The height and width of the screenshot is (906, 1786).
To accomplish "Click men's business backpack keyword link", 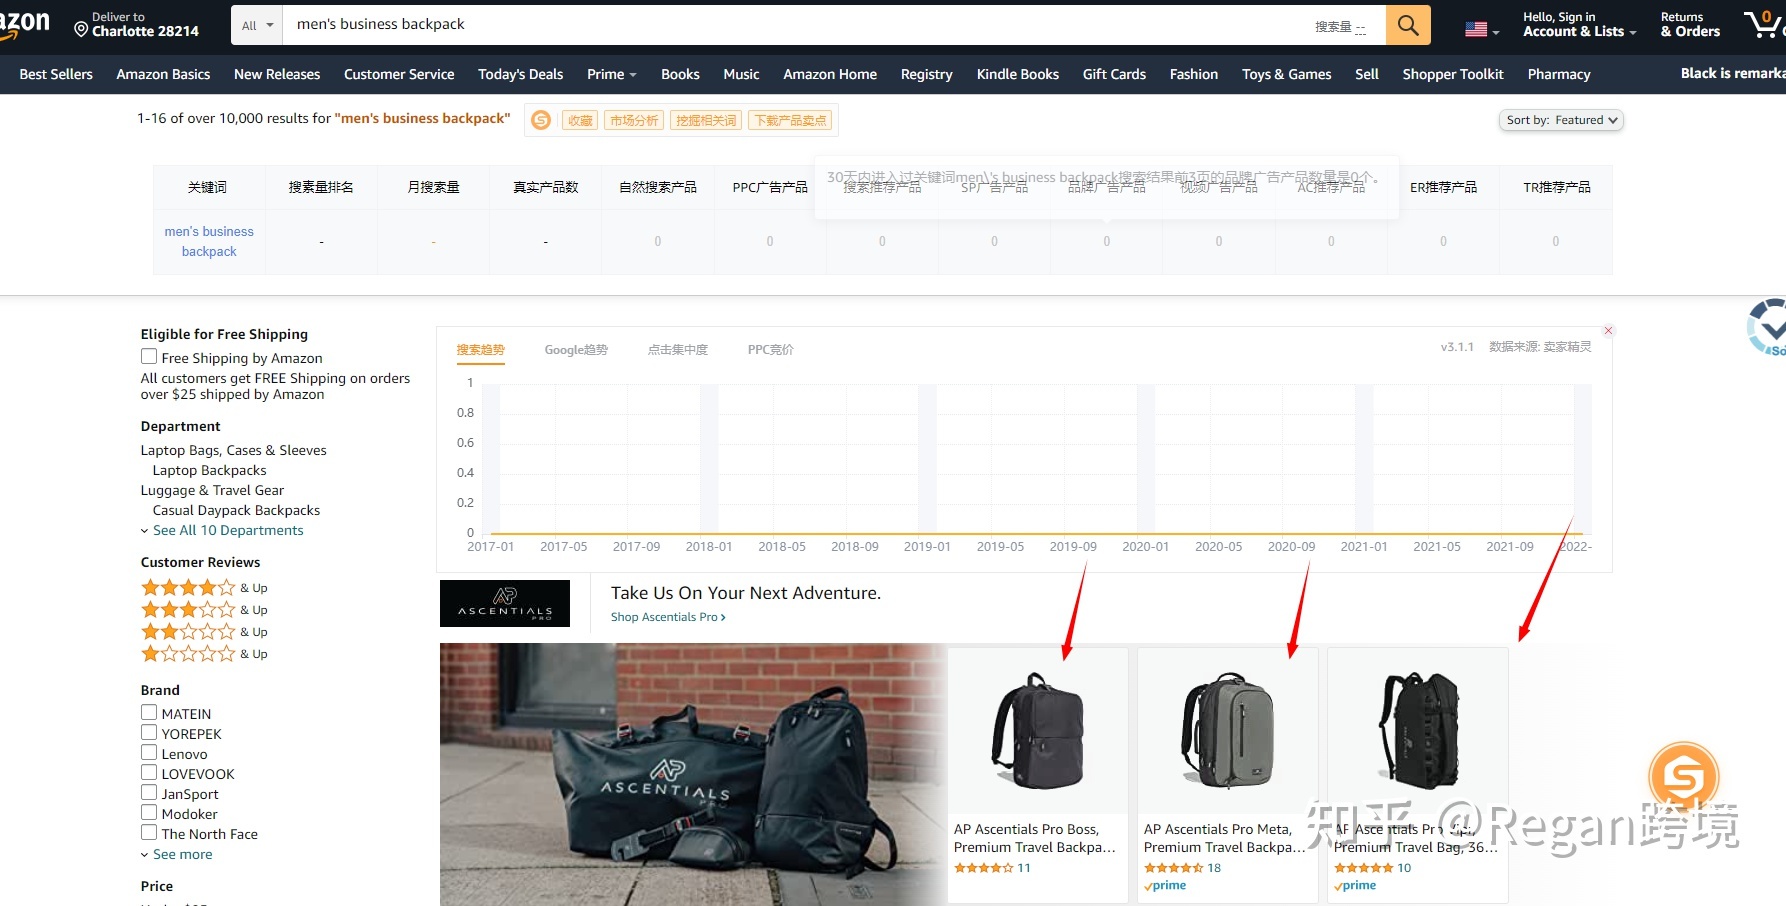I will point(209,241).
